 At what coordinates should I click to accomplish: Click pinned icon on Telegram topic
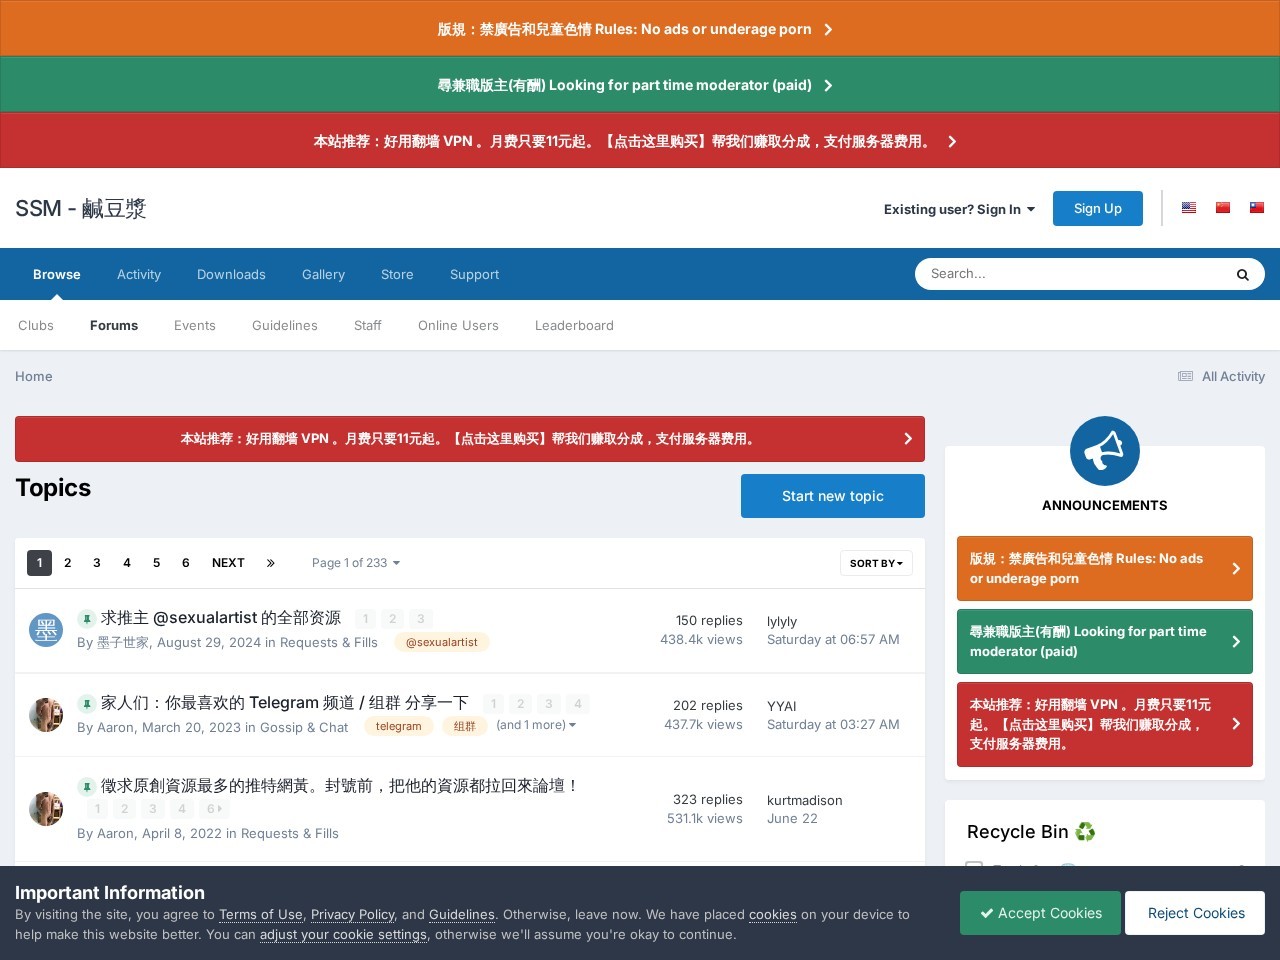(x=86, y=704)
